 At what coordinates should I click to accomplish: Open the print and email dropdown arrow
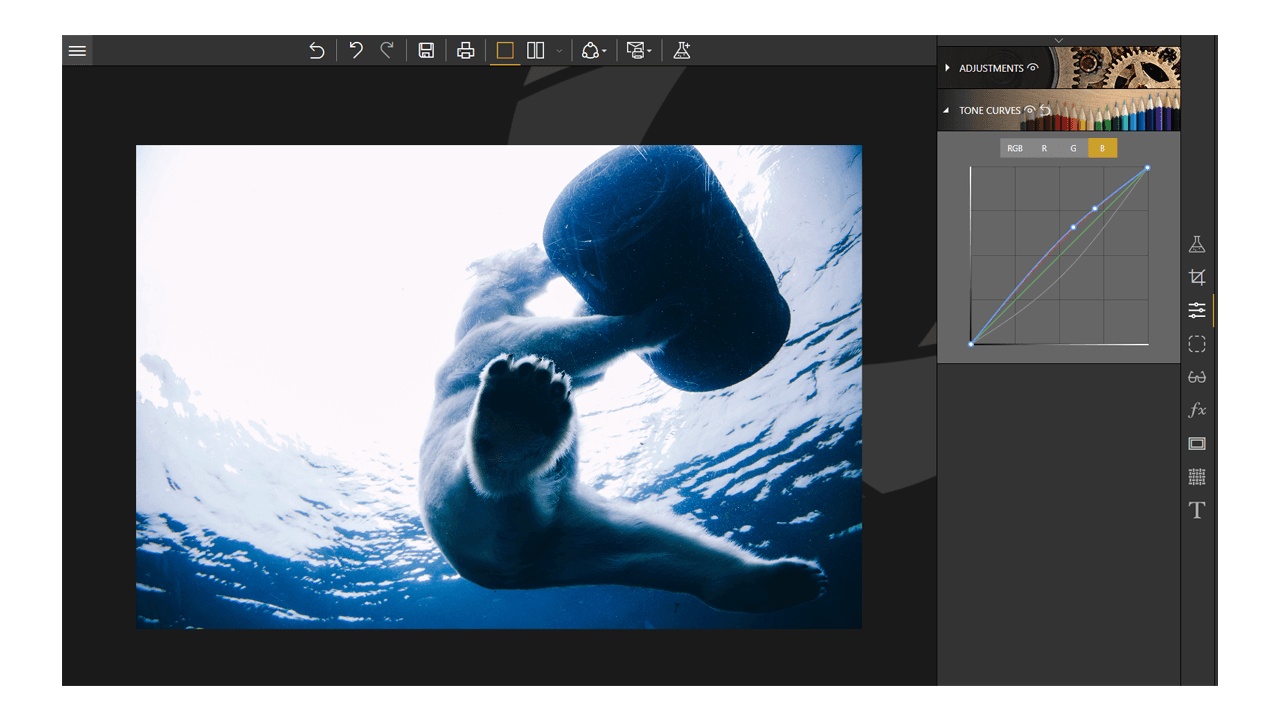tap(650, 50)
